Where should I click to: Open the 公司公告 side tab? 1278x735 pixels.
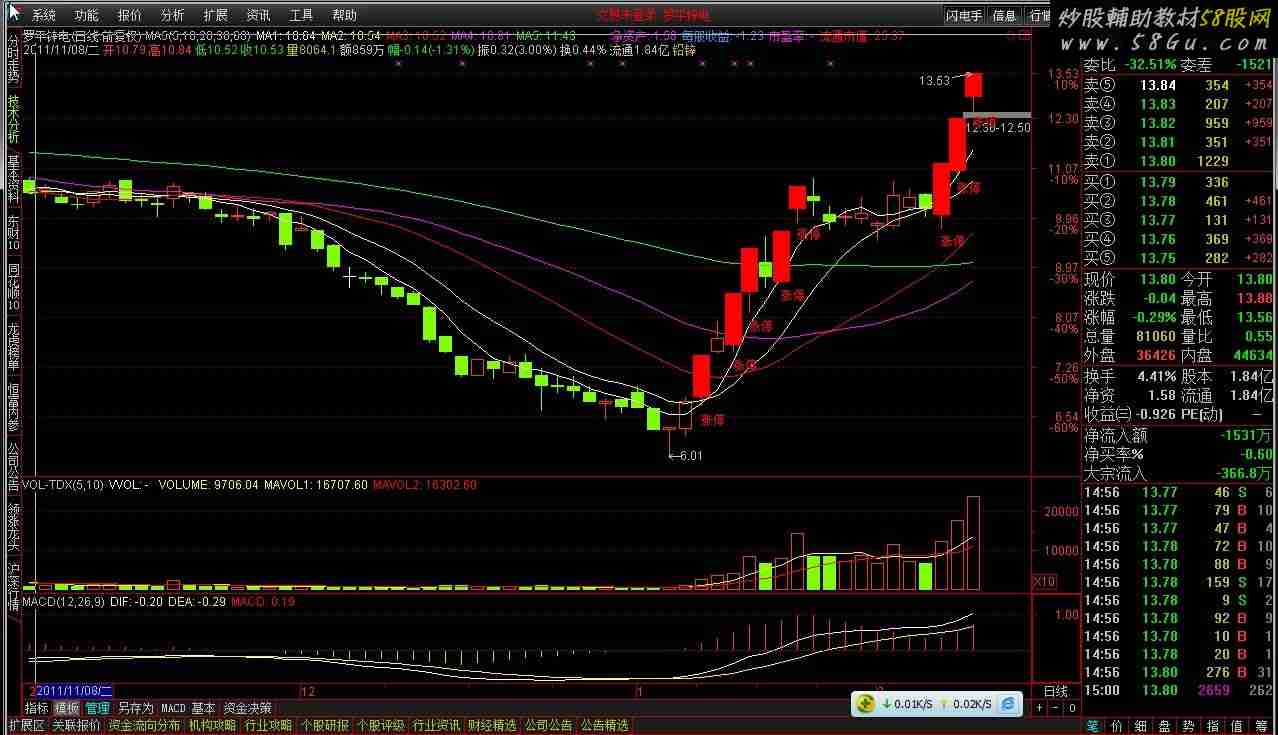point(13,465)
